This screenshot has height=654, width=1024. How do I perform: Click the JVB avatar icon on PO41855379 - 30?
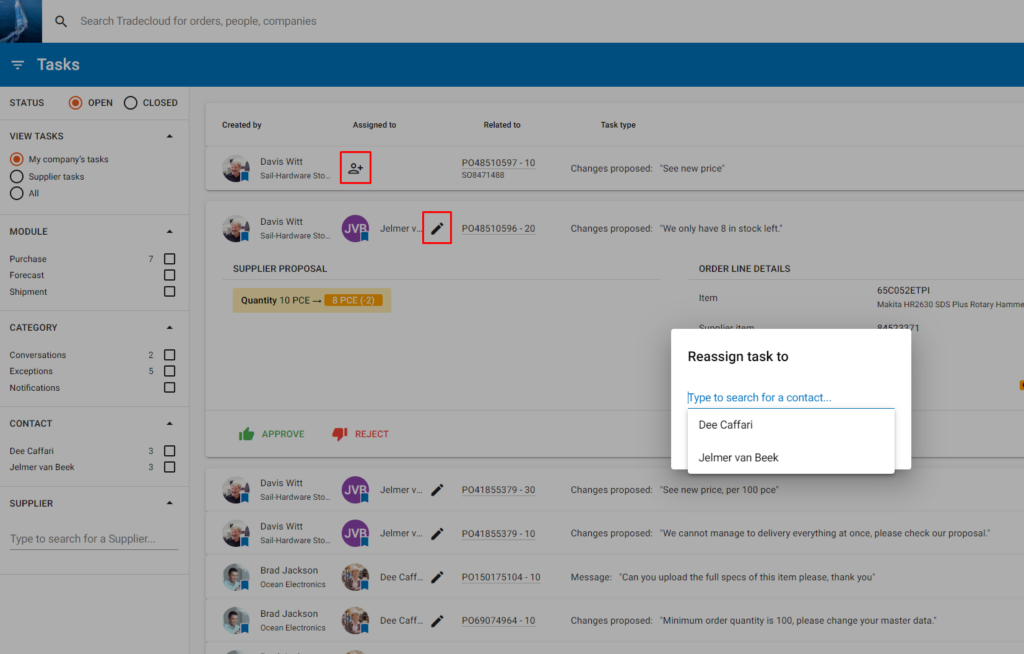tap(355, 489)
